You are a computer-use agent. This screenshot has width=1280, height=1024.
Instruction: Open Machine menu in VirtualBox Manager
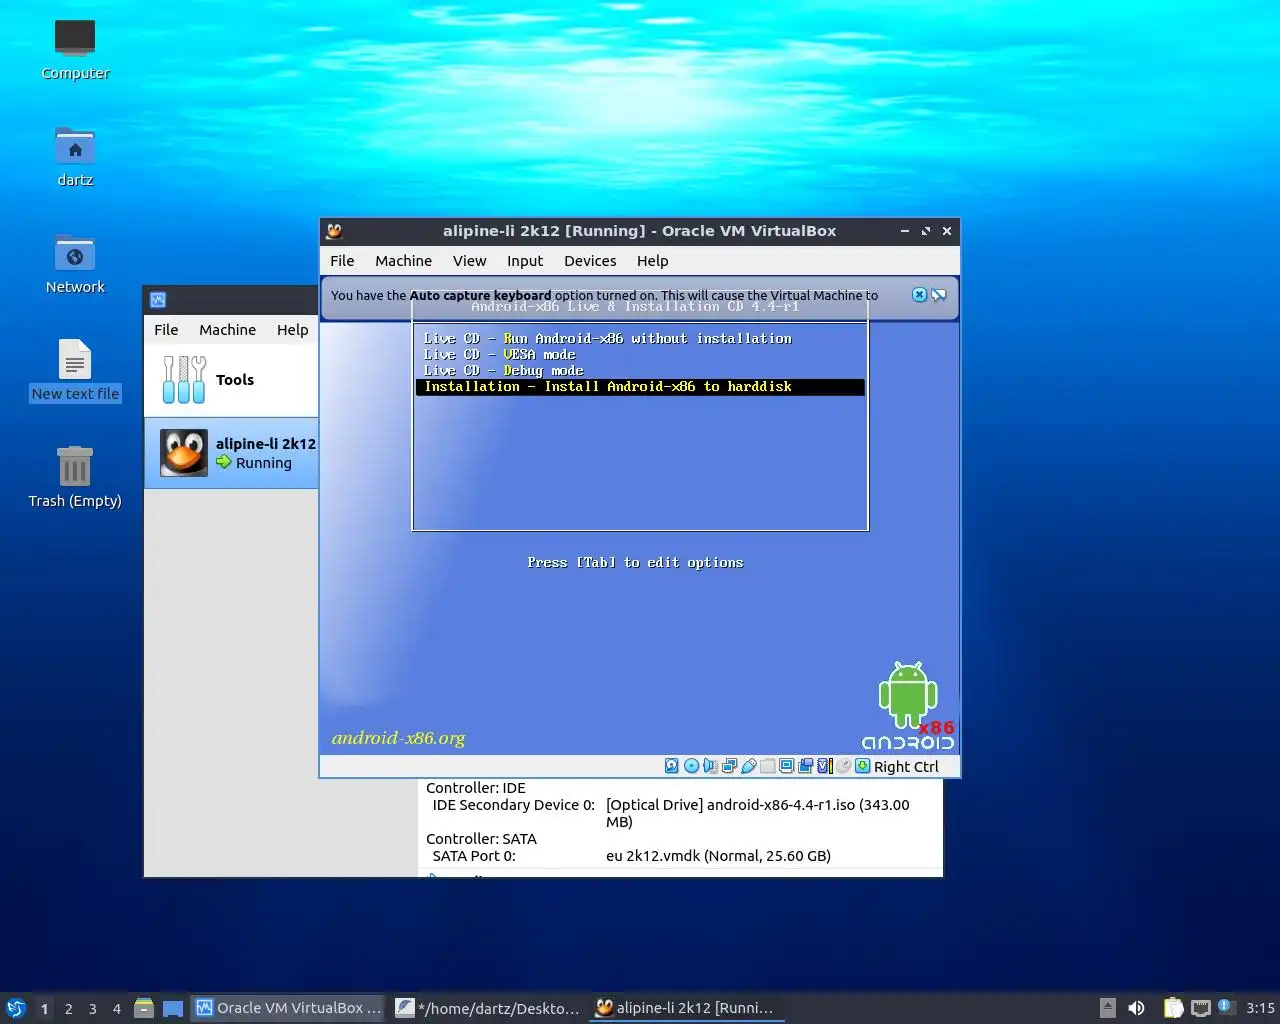coord(227,330)
